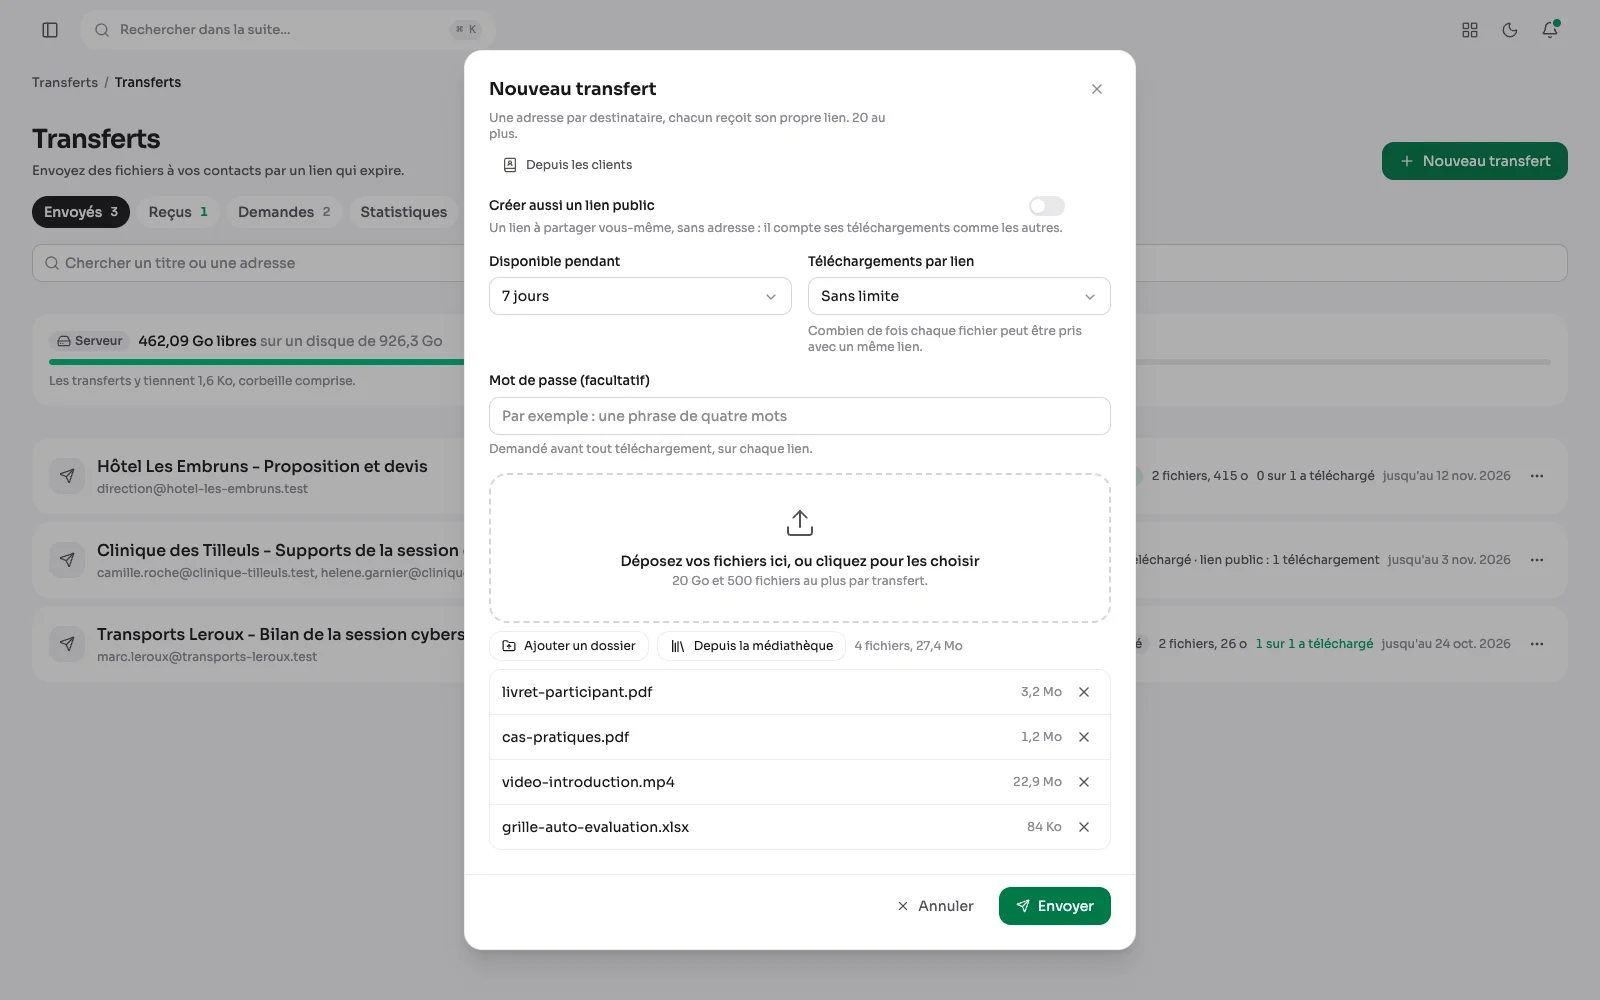The width and height of the screenshot is (1600, 1000).
Task: Enable the Créer aussi un lien public switch
Action: 1047,206
